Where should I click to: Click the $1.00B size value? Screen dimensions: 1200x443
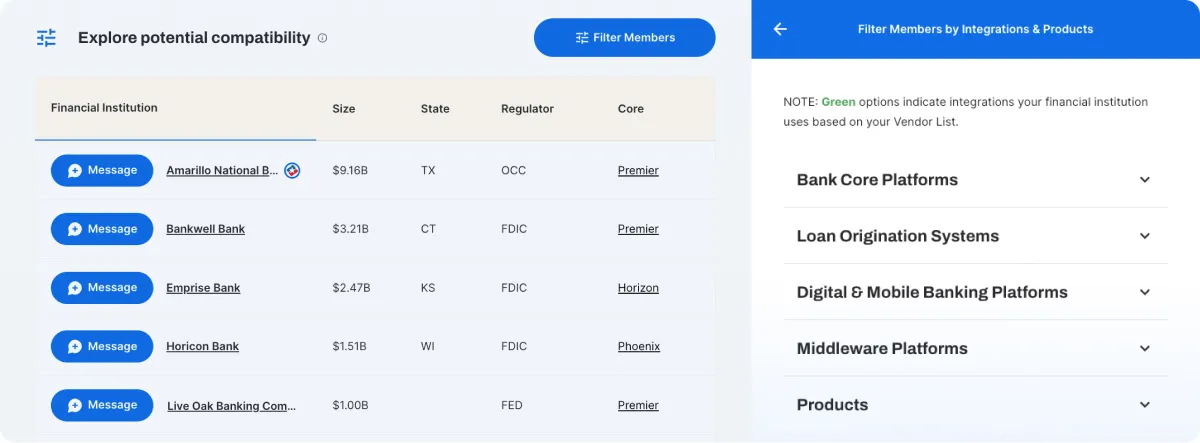click(x=350, y=406)
